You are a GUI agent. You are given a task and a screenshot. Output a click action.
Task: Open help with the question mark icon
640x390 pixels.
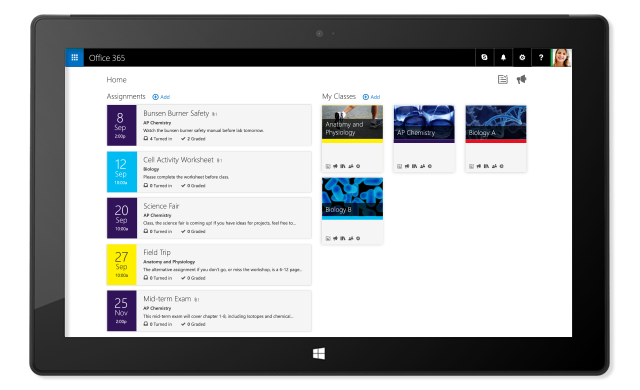click(x=541, y=58)
